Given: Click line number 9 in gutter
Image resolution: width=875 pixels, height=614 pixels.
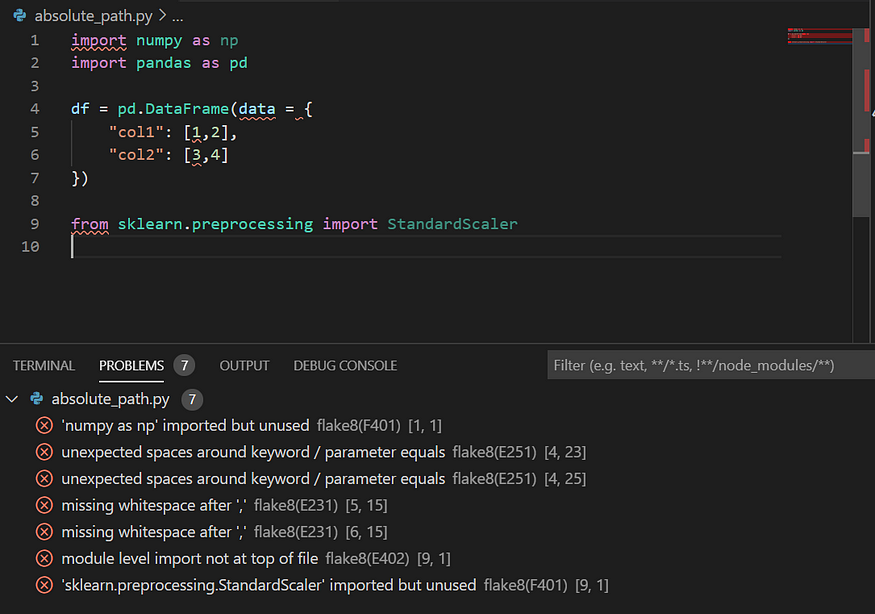Looking at the screenshot, I should coord(35,224).
